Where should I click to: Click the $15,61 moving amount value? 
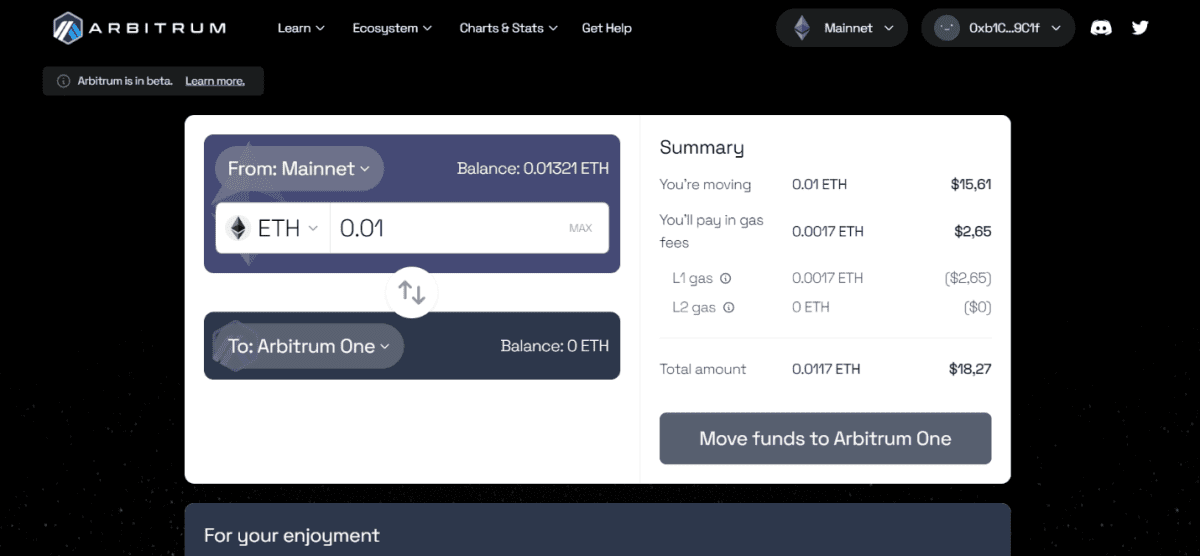click(x=971, y=184)
